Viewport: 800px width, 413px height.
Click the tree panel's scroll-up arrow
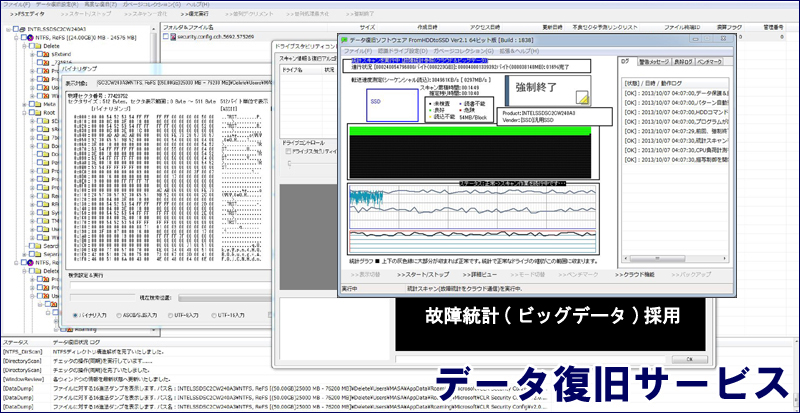[x=154, y=30]
